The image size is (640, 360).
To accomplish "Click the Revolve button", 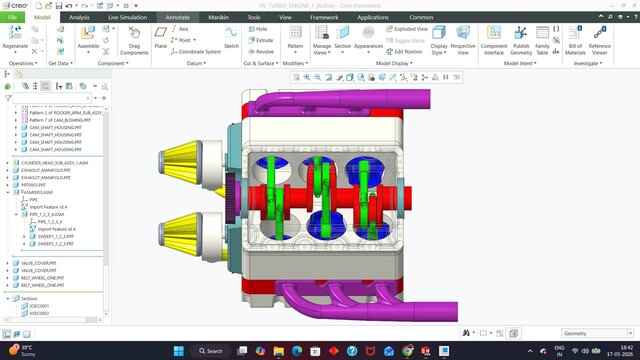I will pyautogui.click(x=261, y=52).
